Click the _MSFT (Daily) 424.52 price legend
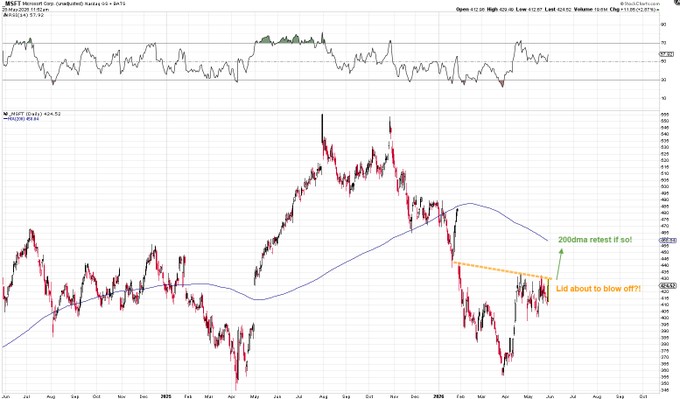This screenshot has width=680, height=399. point(35,114)
